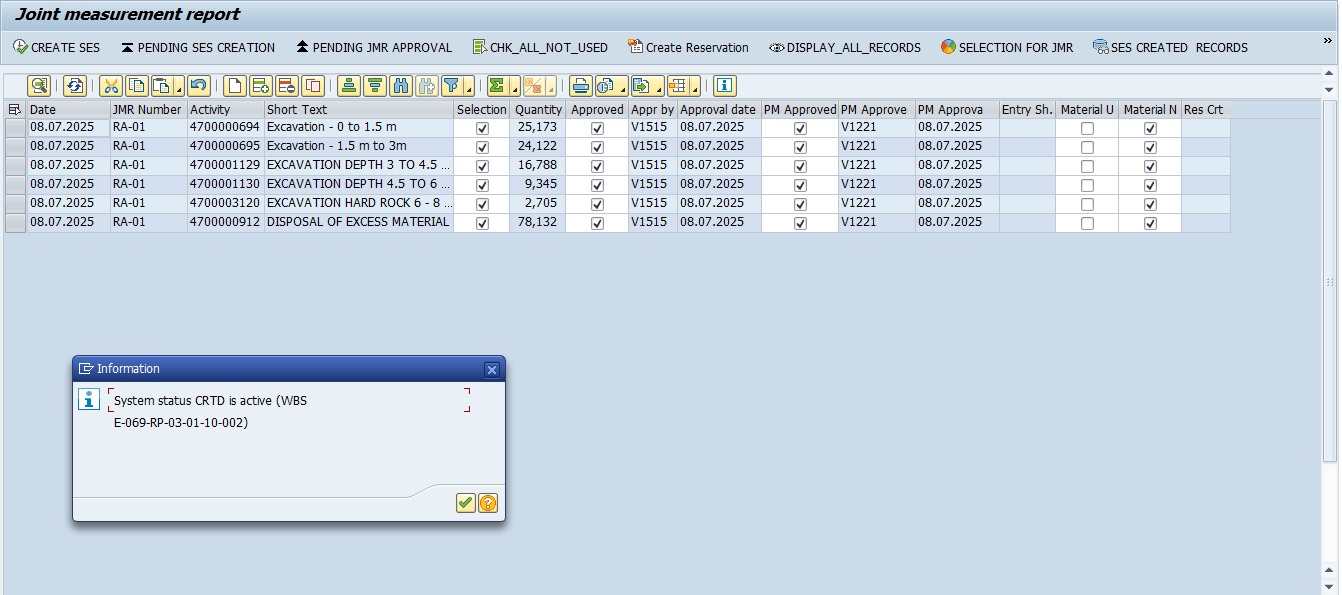Click the Quantity column header
Image resolution: width=1342 pixels, height=595 pixels.
[x=538, y=110]
